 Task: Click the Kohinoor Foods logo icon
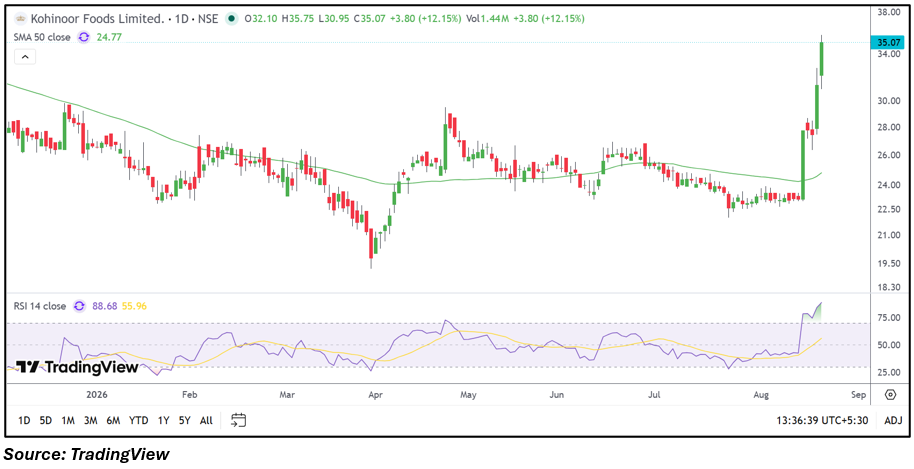[23, 19]
